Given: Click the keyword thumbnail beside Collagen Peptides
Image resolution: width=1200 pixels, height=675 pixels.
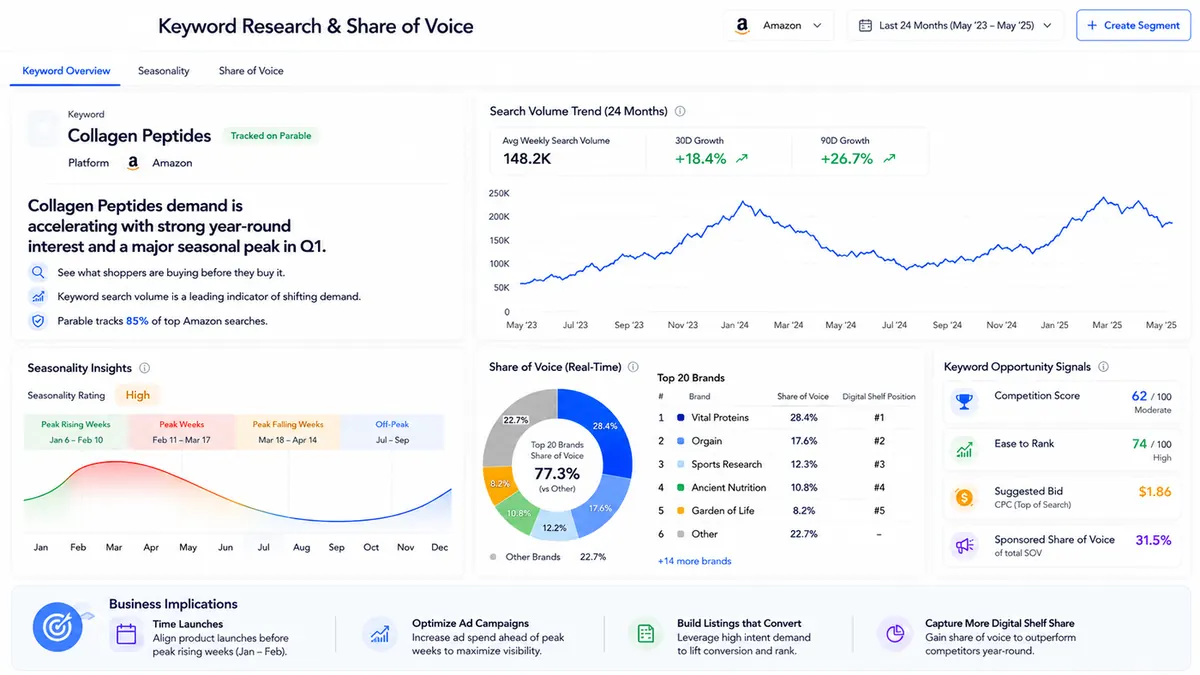Looking at the screenshot, I should coord(43,130).
